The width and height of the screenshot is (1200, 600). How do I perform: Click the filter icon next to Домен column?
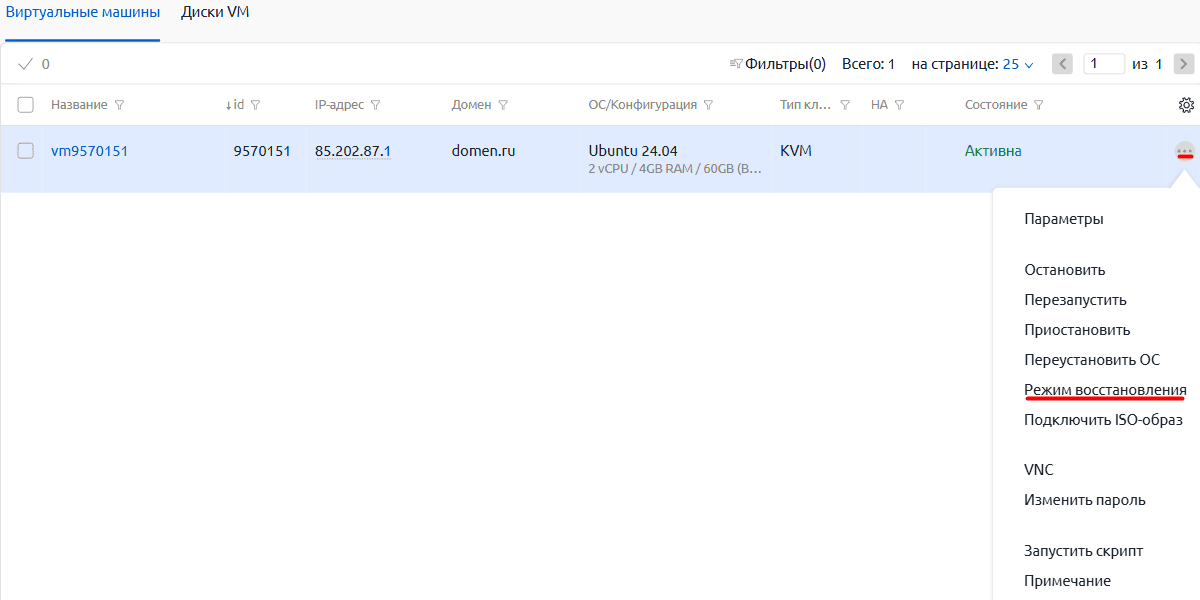click(x=503, y=105)
